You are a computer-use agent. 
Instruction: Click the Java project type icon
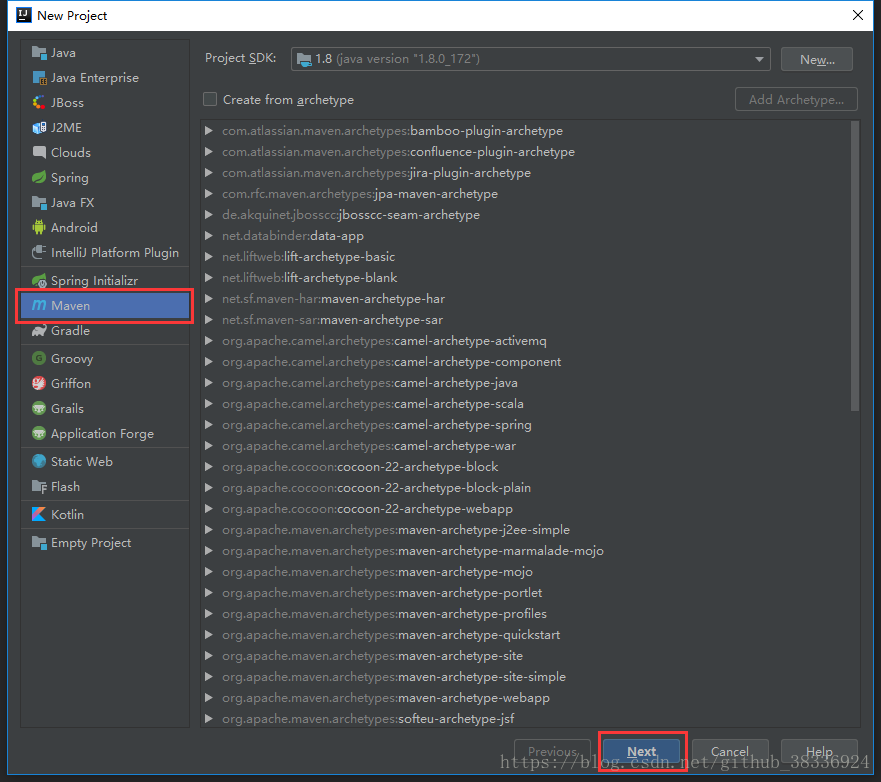[x=39, y=53]
